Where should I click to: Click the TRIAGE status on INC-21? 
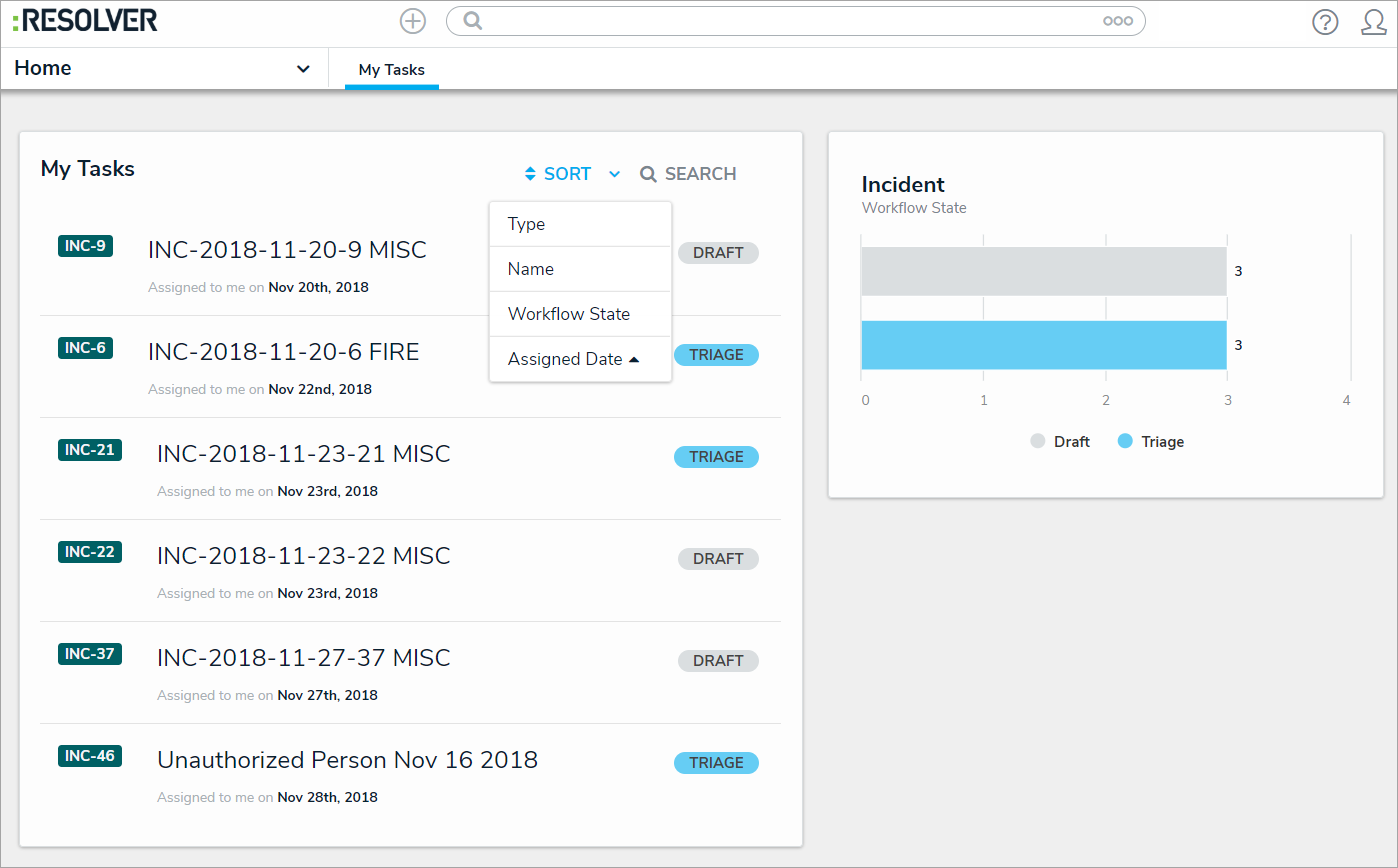[x=716, y=457]
